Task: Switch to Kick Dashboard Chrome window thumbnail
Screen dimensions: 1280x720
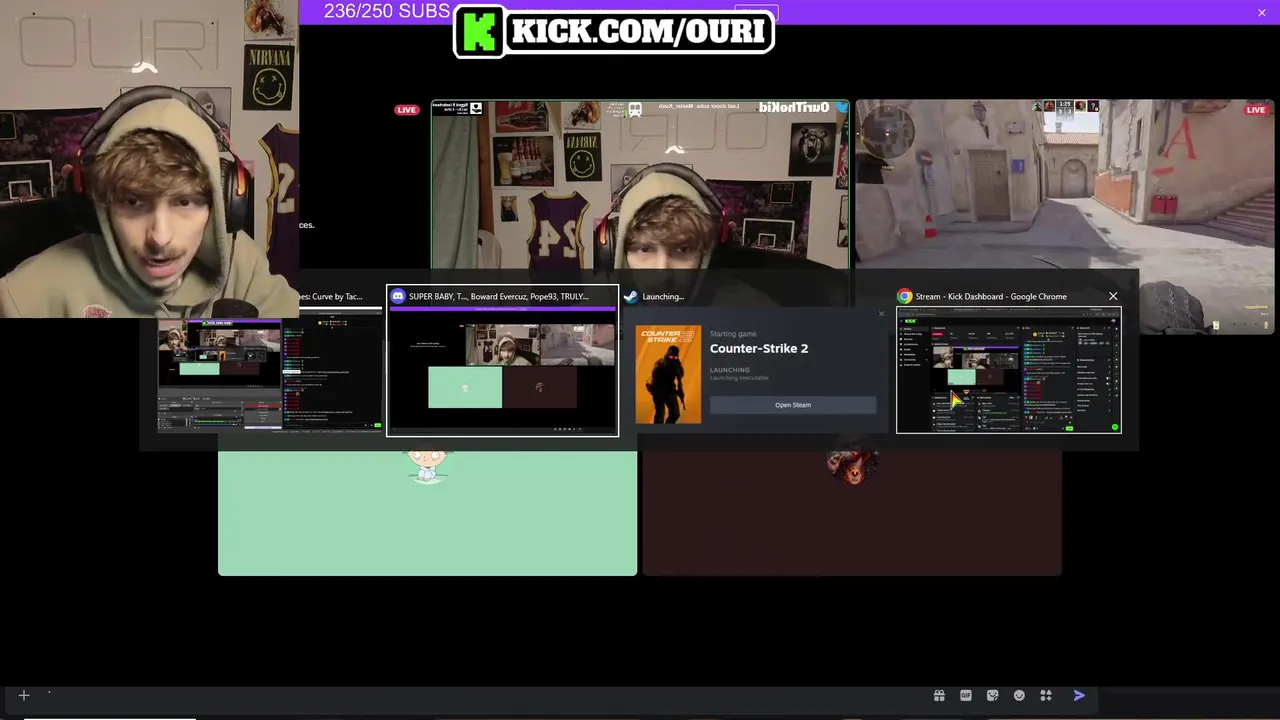Action: coord(1008,361)
